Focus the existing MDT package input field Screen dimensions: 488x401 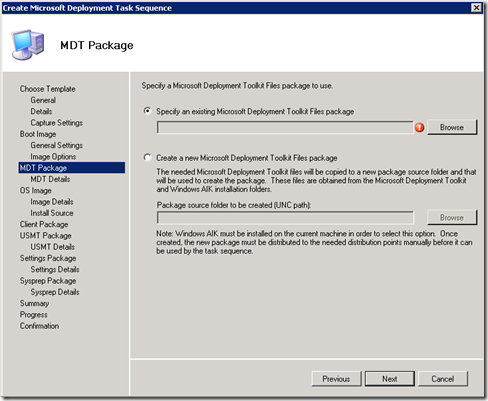click(285, 127)
